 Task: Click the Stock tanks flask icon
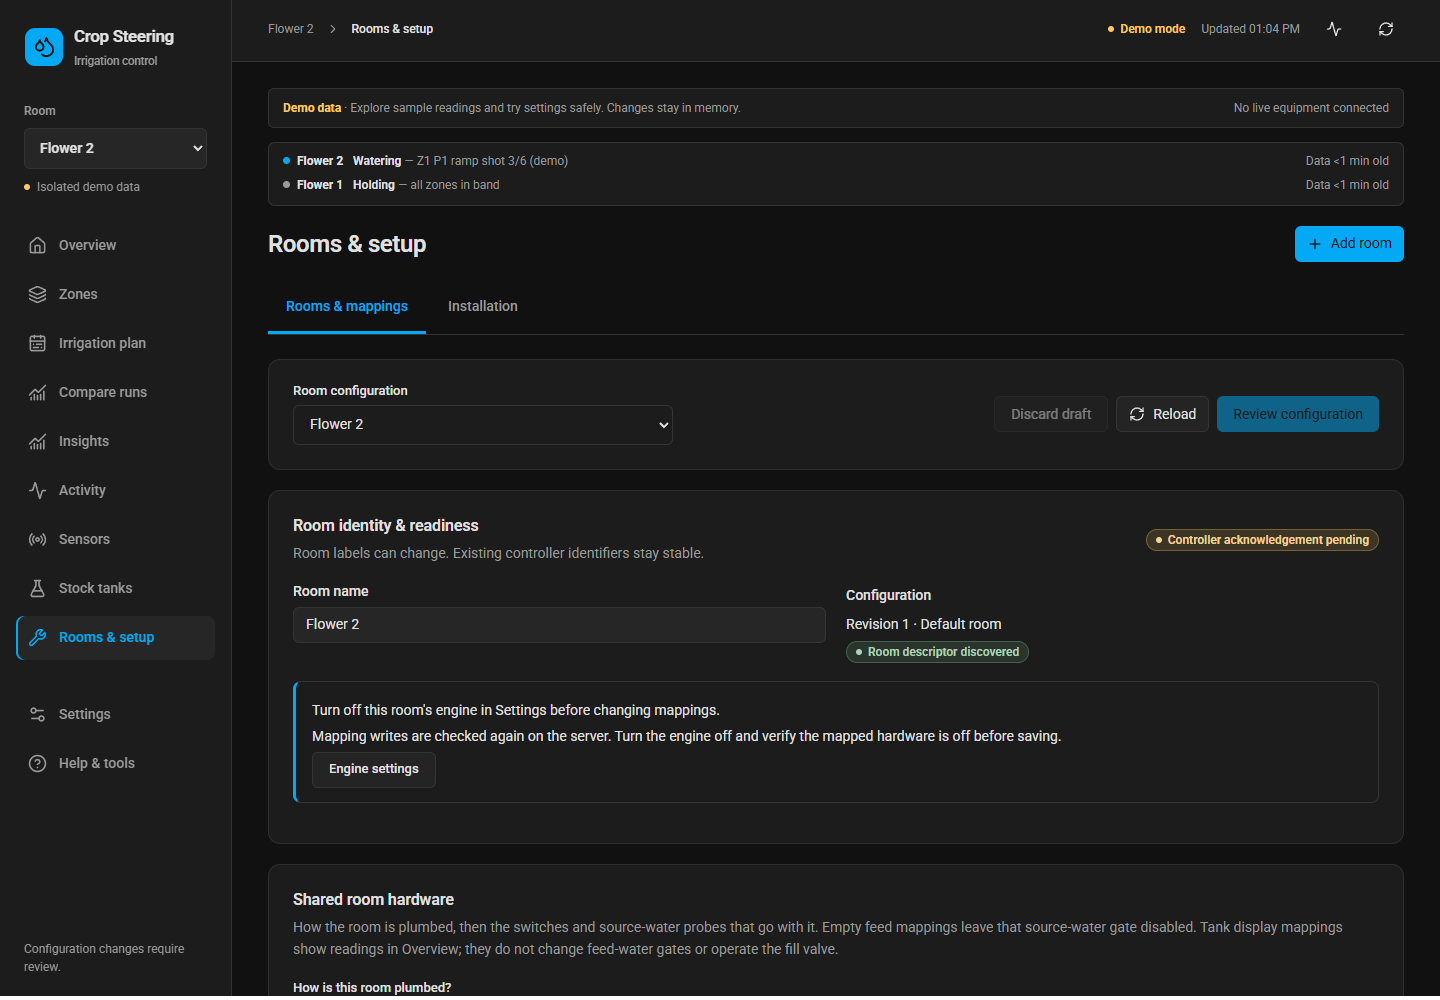(x=38, y=588)
